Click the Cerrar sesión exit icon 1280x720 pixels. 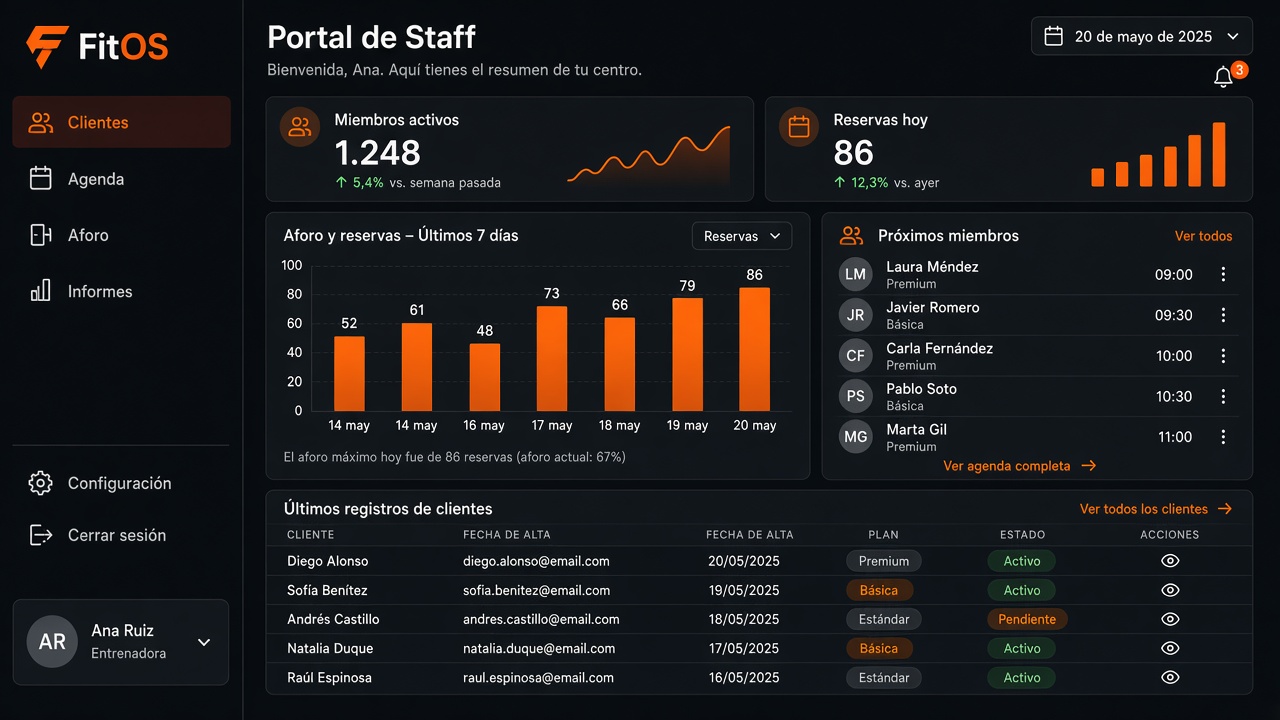point(40,535)
